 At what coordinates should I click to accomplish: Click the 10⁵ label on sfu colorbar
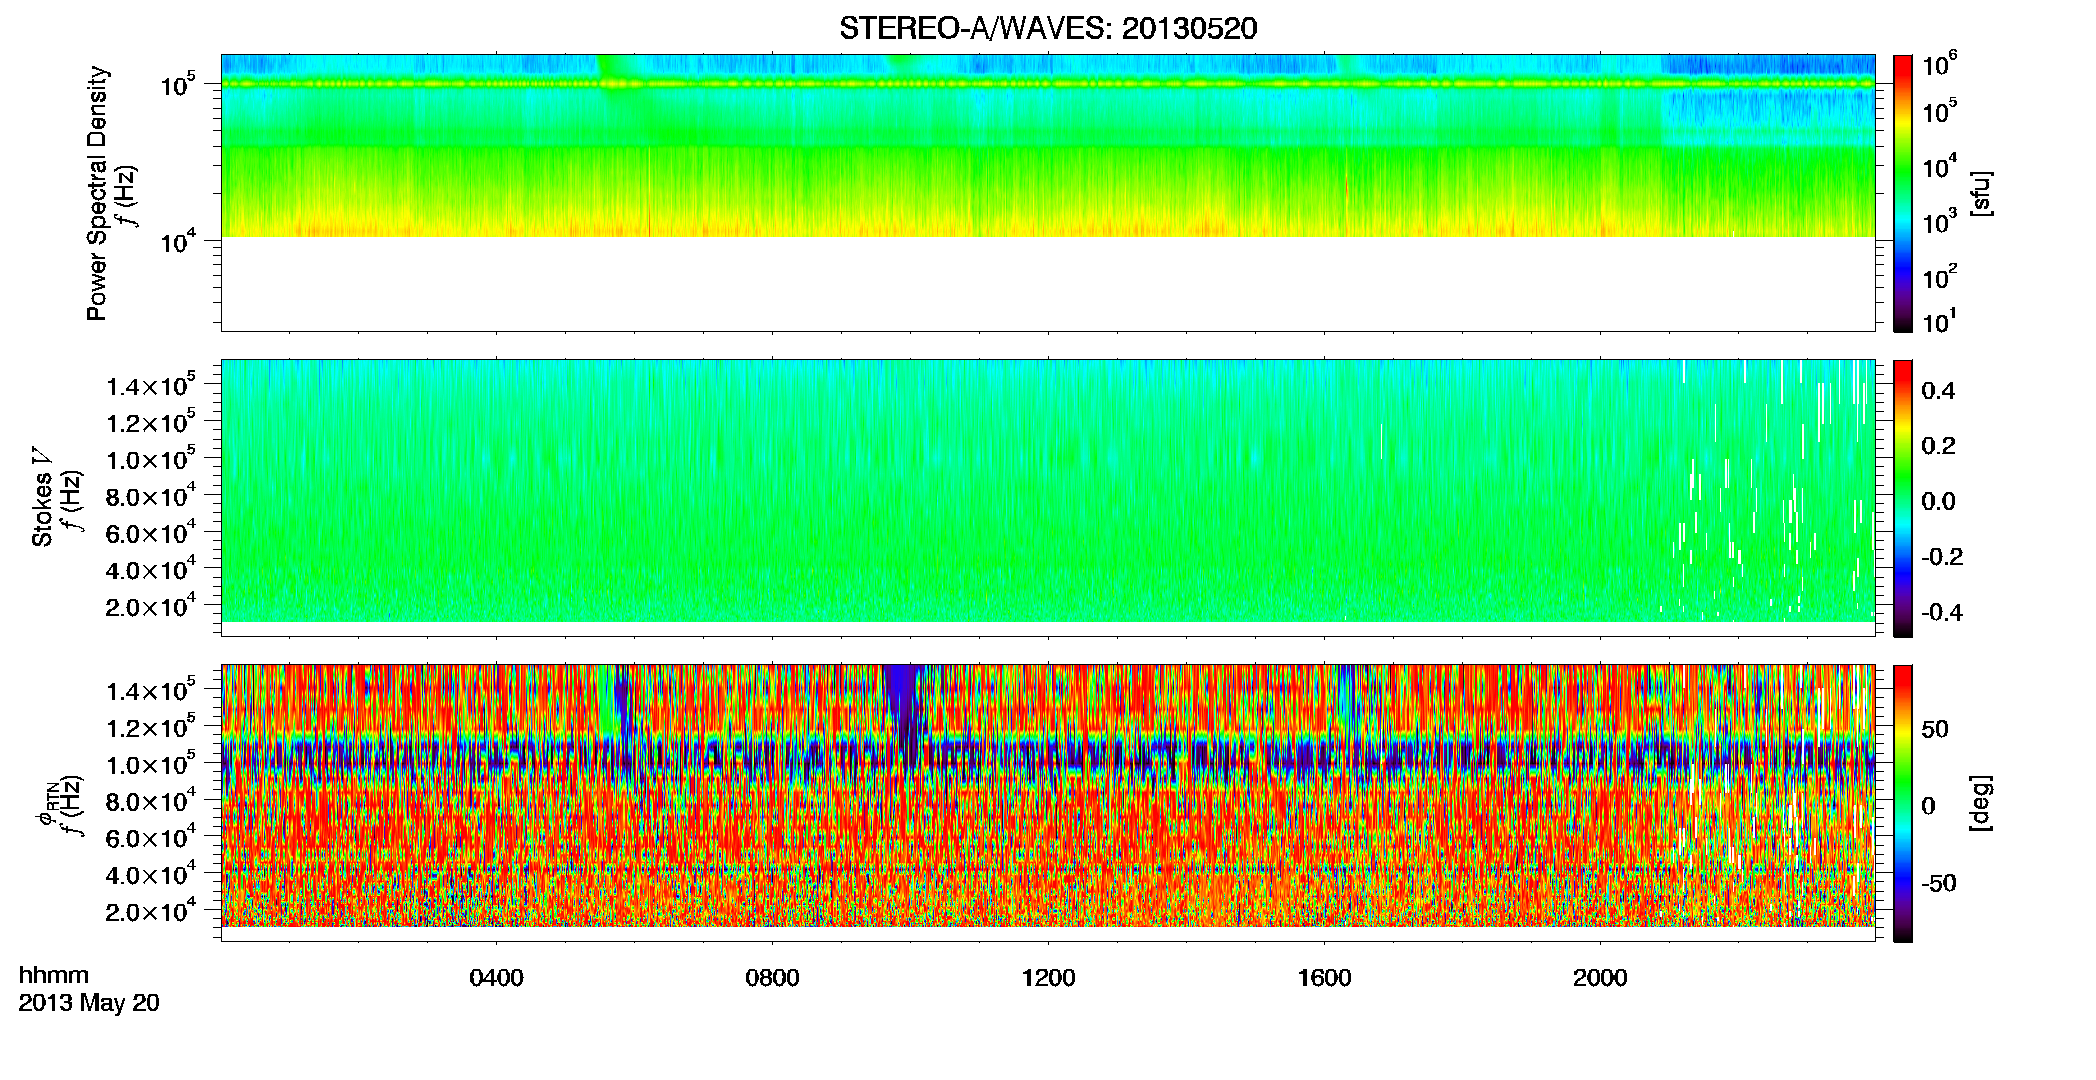coord(1940,110)
